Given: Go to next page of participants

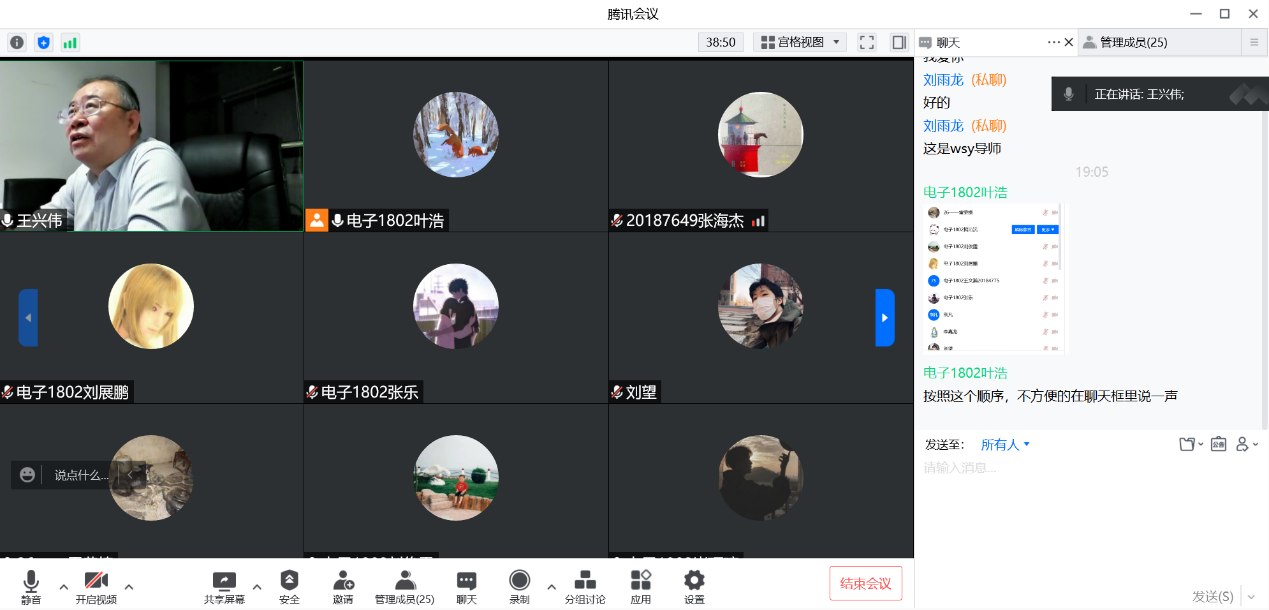Looking at the screenshot, I should [884, 318].
